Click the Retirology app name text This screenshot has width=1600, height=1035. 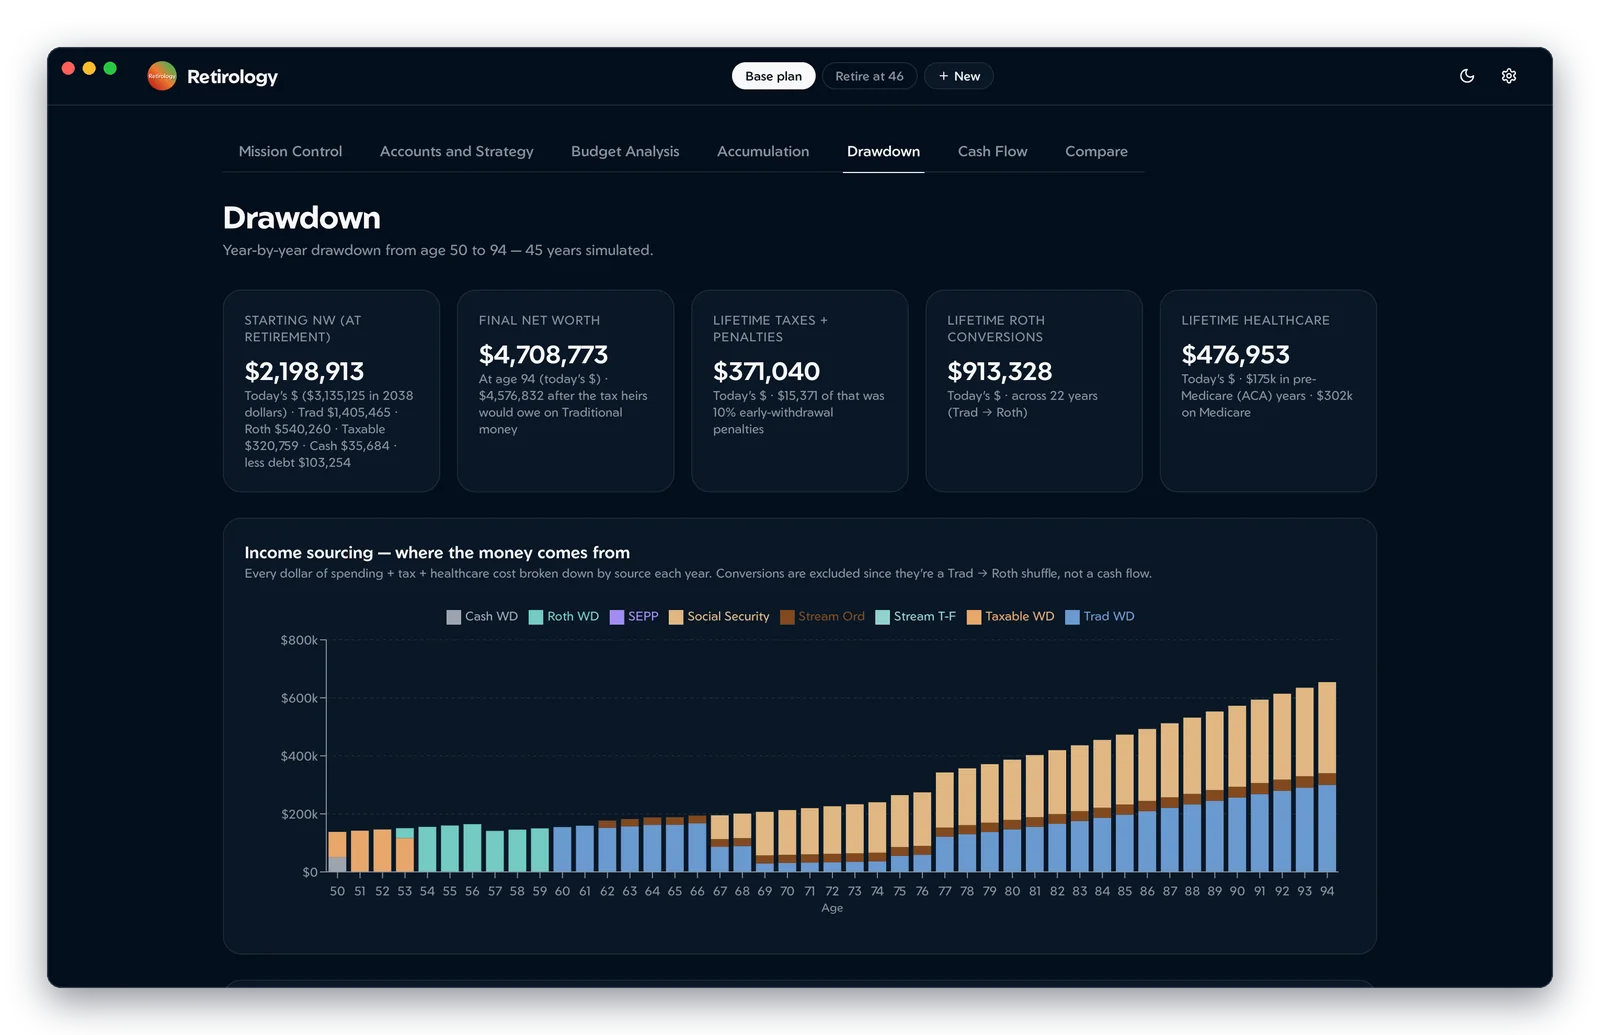[232, 77]
